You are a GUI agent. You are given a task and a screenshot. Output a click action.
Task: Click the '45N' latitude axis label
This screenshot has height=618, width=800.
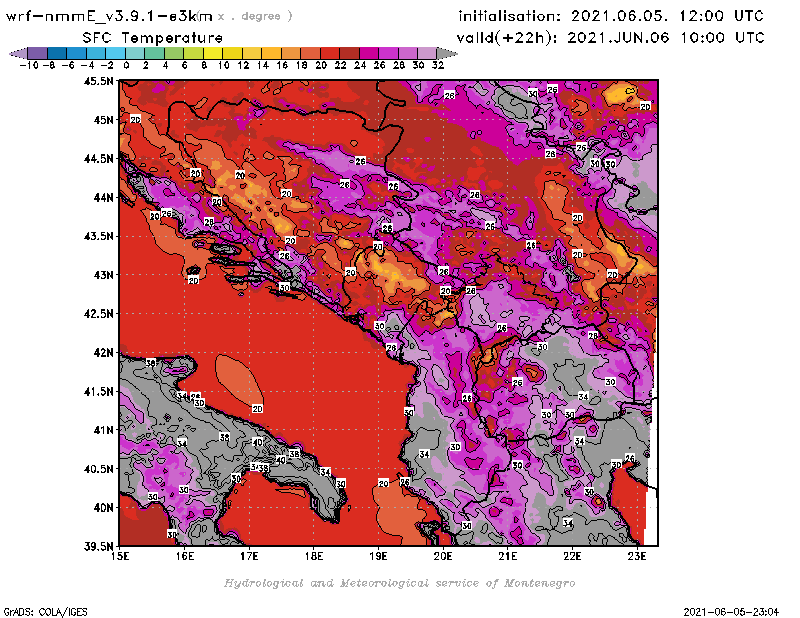click(x=103, y=120)
